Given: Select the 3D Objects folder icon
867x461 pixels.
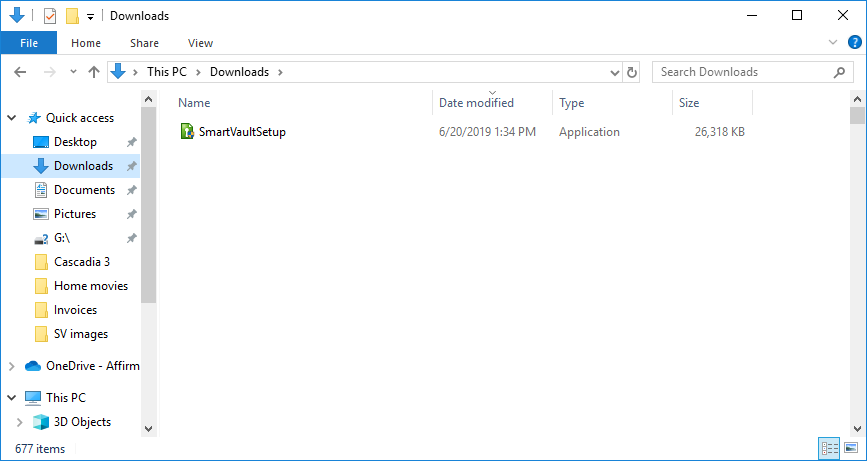Looking at the screenshot, I should (x=41, y=422).
